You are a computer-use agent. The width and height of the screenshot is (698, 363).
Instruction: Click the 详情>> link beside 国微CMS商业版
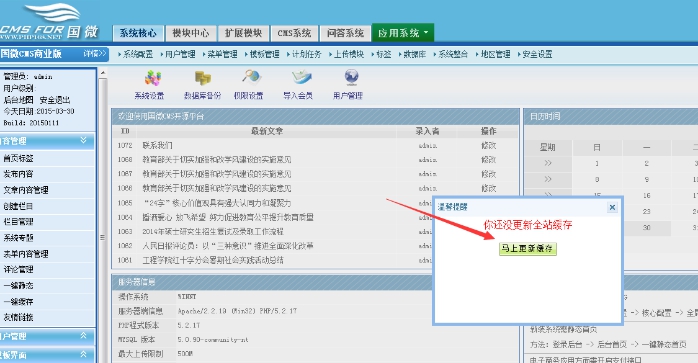[95, 54]
